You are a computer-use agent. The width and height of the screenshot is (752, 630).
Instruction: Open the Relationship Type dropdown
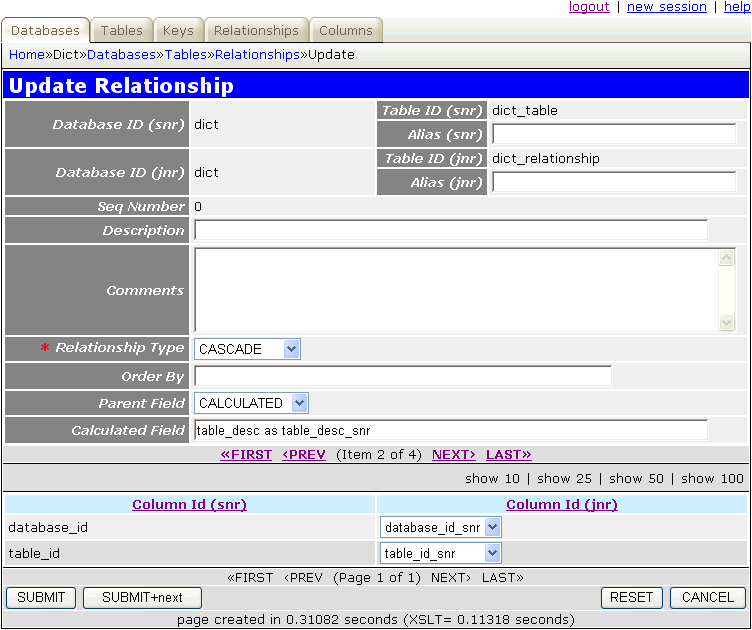point(247,349)
